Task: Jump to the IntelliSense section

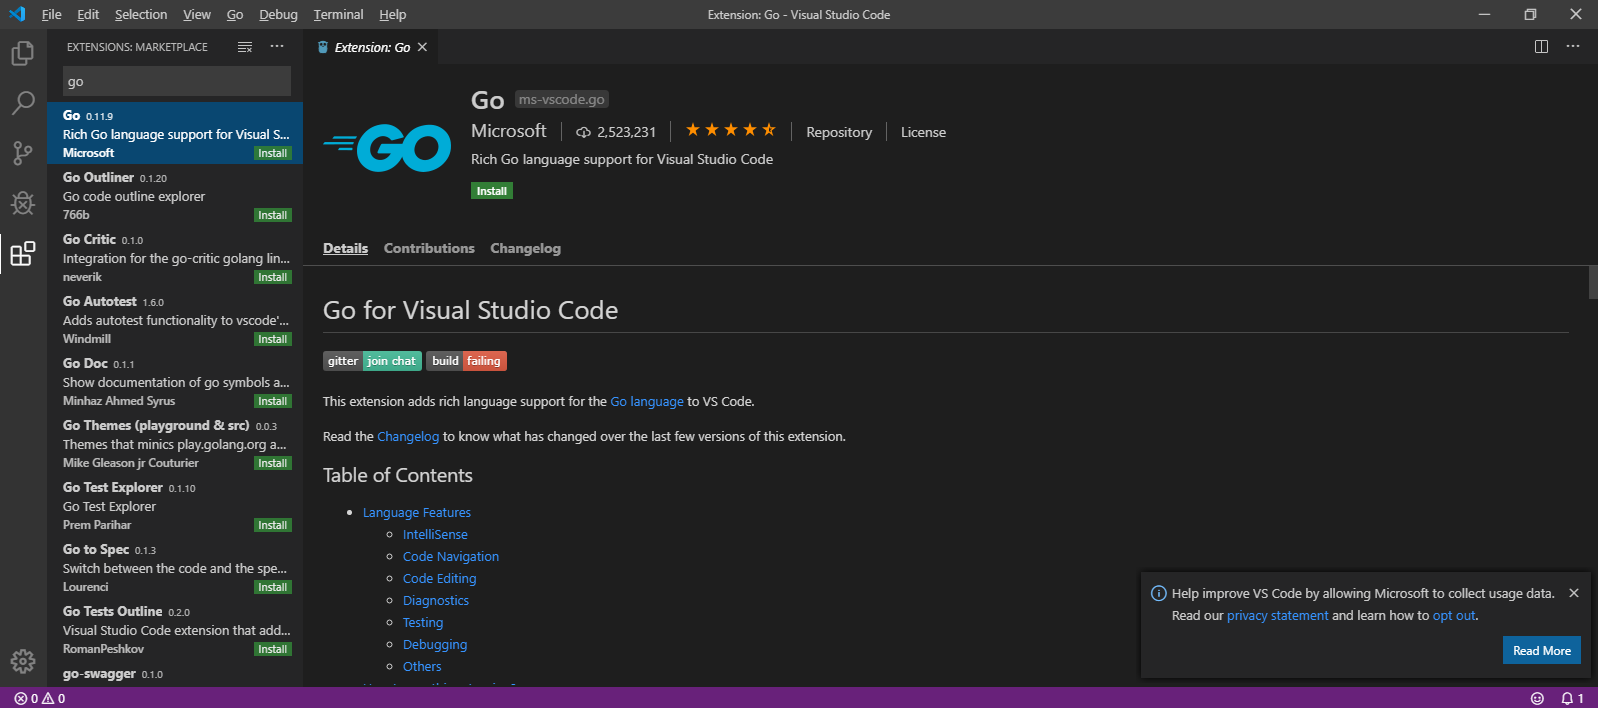Action: pos(435,534)
